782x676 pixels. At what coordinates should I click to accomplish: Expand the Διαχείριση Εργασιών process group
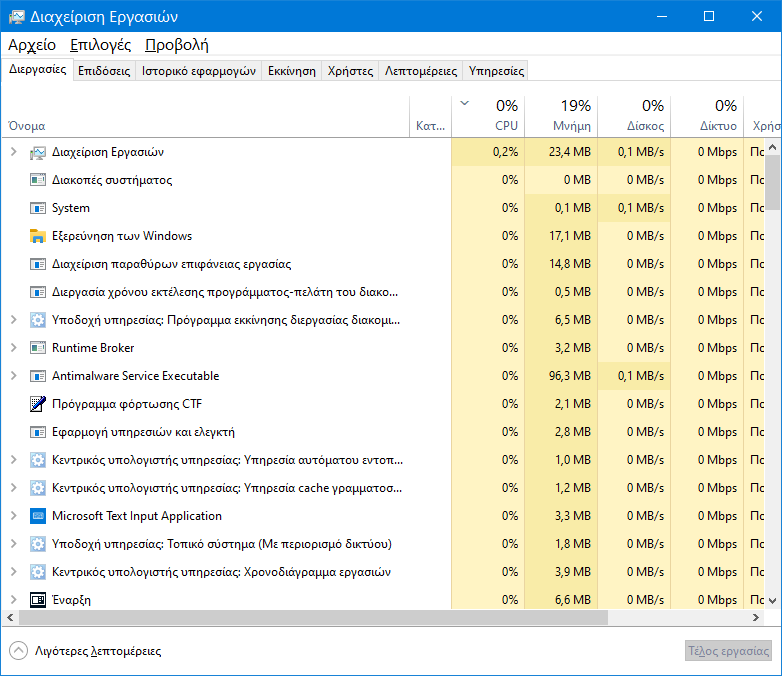point(13,152)
